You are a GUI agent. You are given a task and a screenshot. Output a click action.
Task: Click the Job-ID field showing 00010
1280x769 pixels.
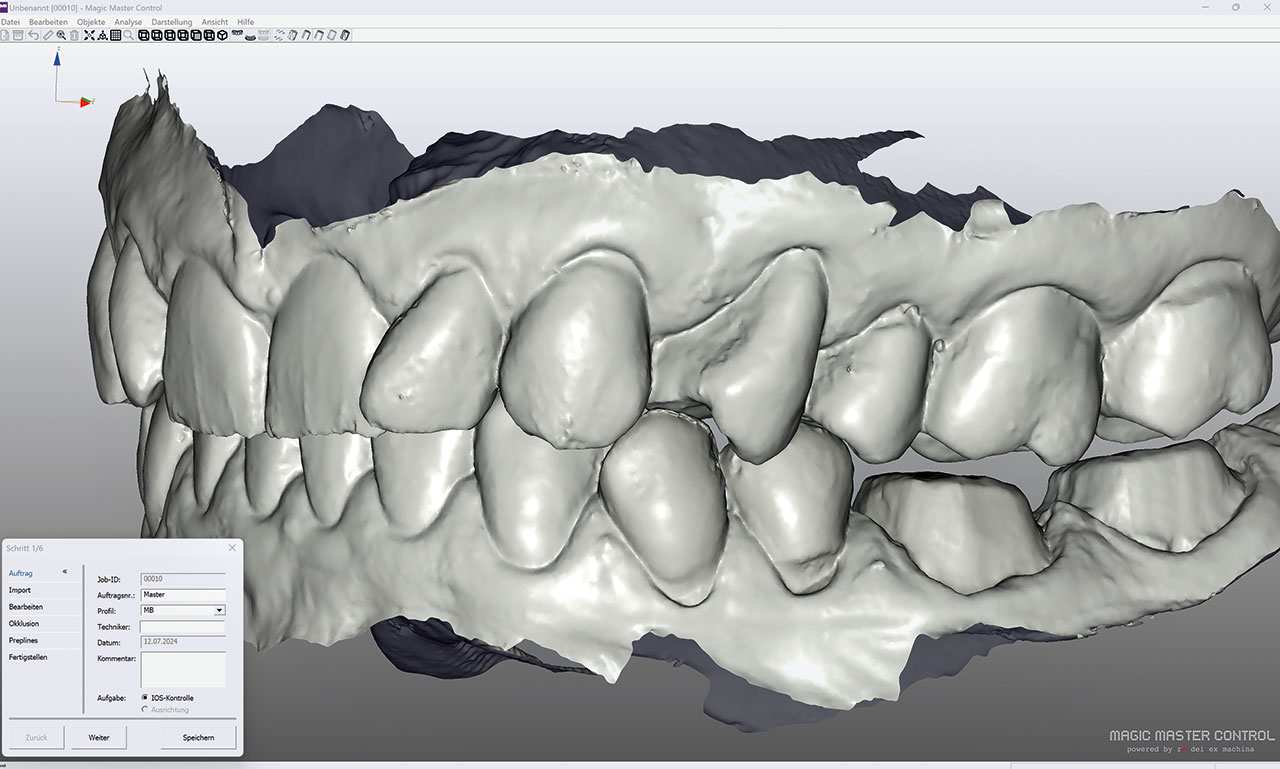click(x=183, y=578)
